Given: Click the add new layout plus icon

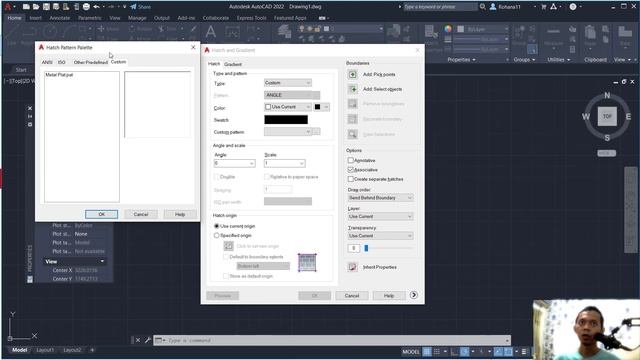Looking at the screenshot, I should tap(92, 350).
